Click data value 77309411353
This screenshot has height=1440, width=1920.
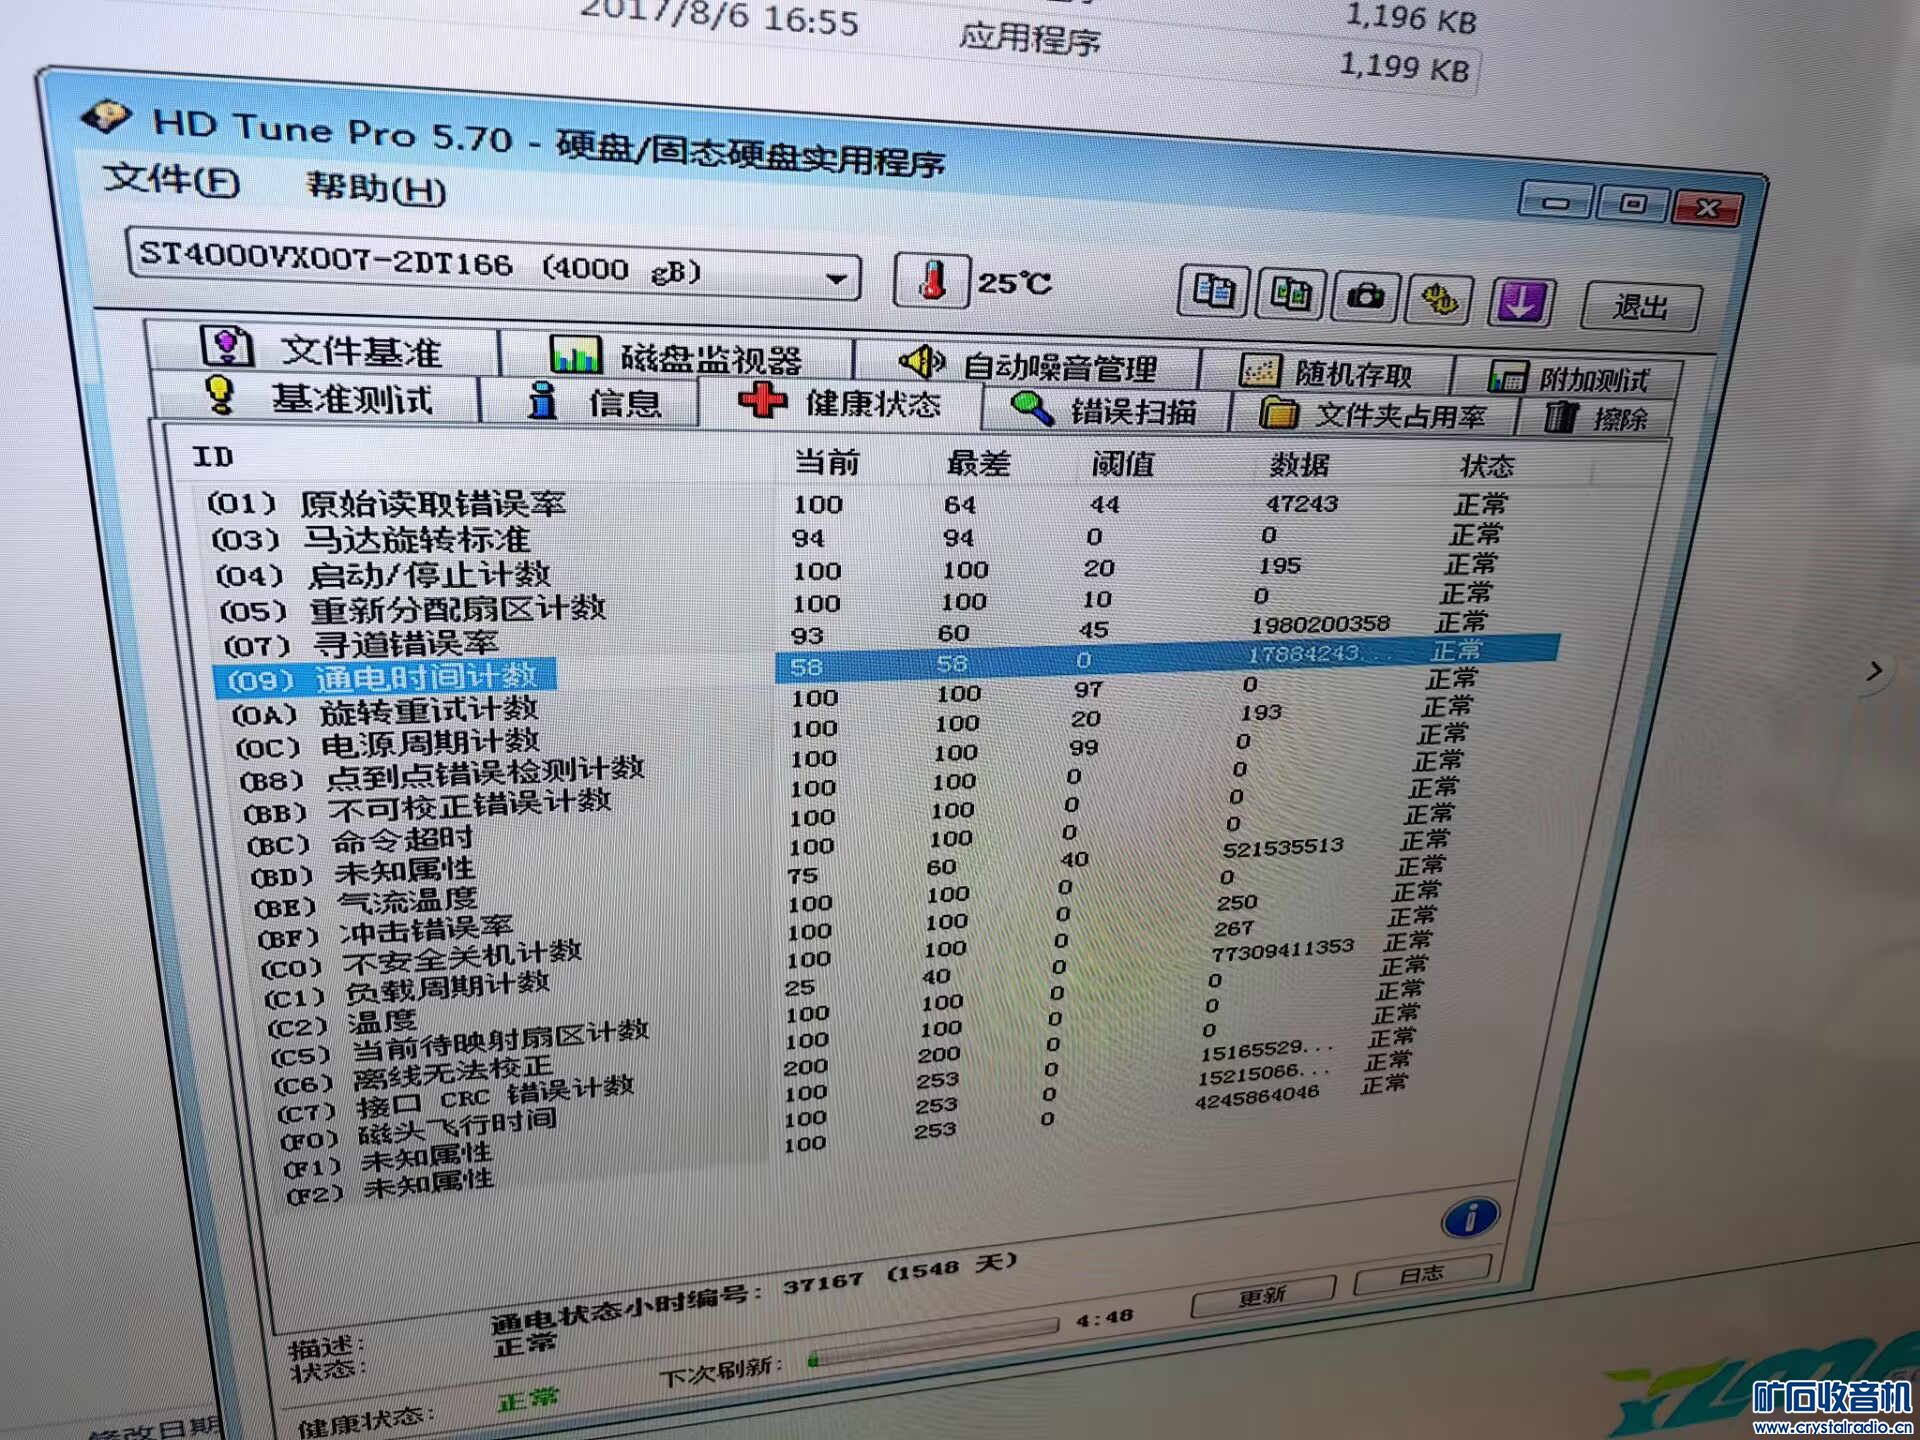point(1282,948)
